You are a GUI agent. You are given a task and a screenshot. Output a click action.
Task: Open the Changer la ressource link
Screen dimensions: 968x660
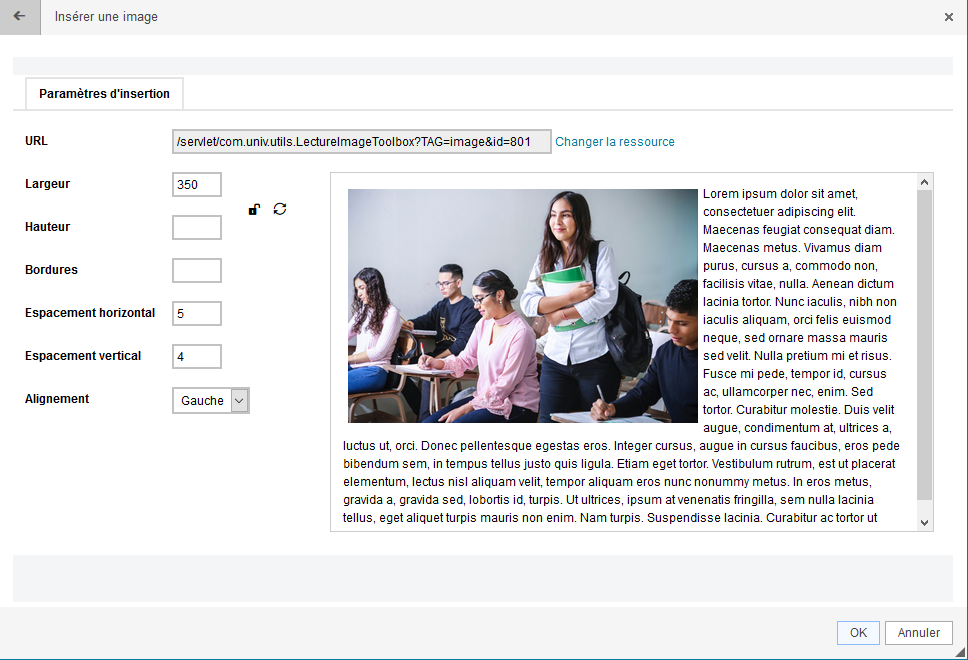coord(615,142)
